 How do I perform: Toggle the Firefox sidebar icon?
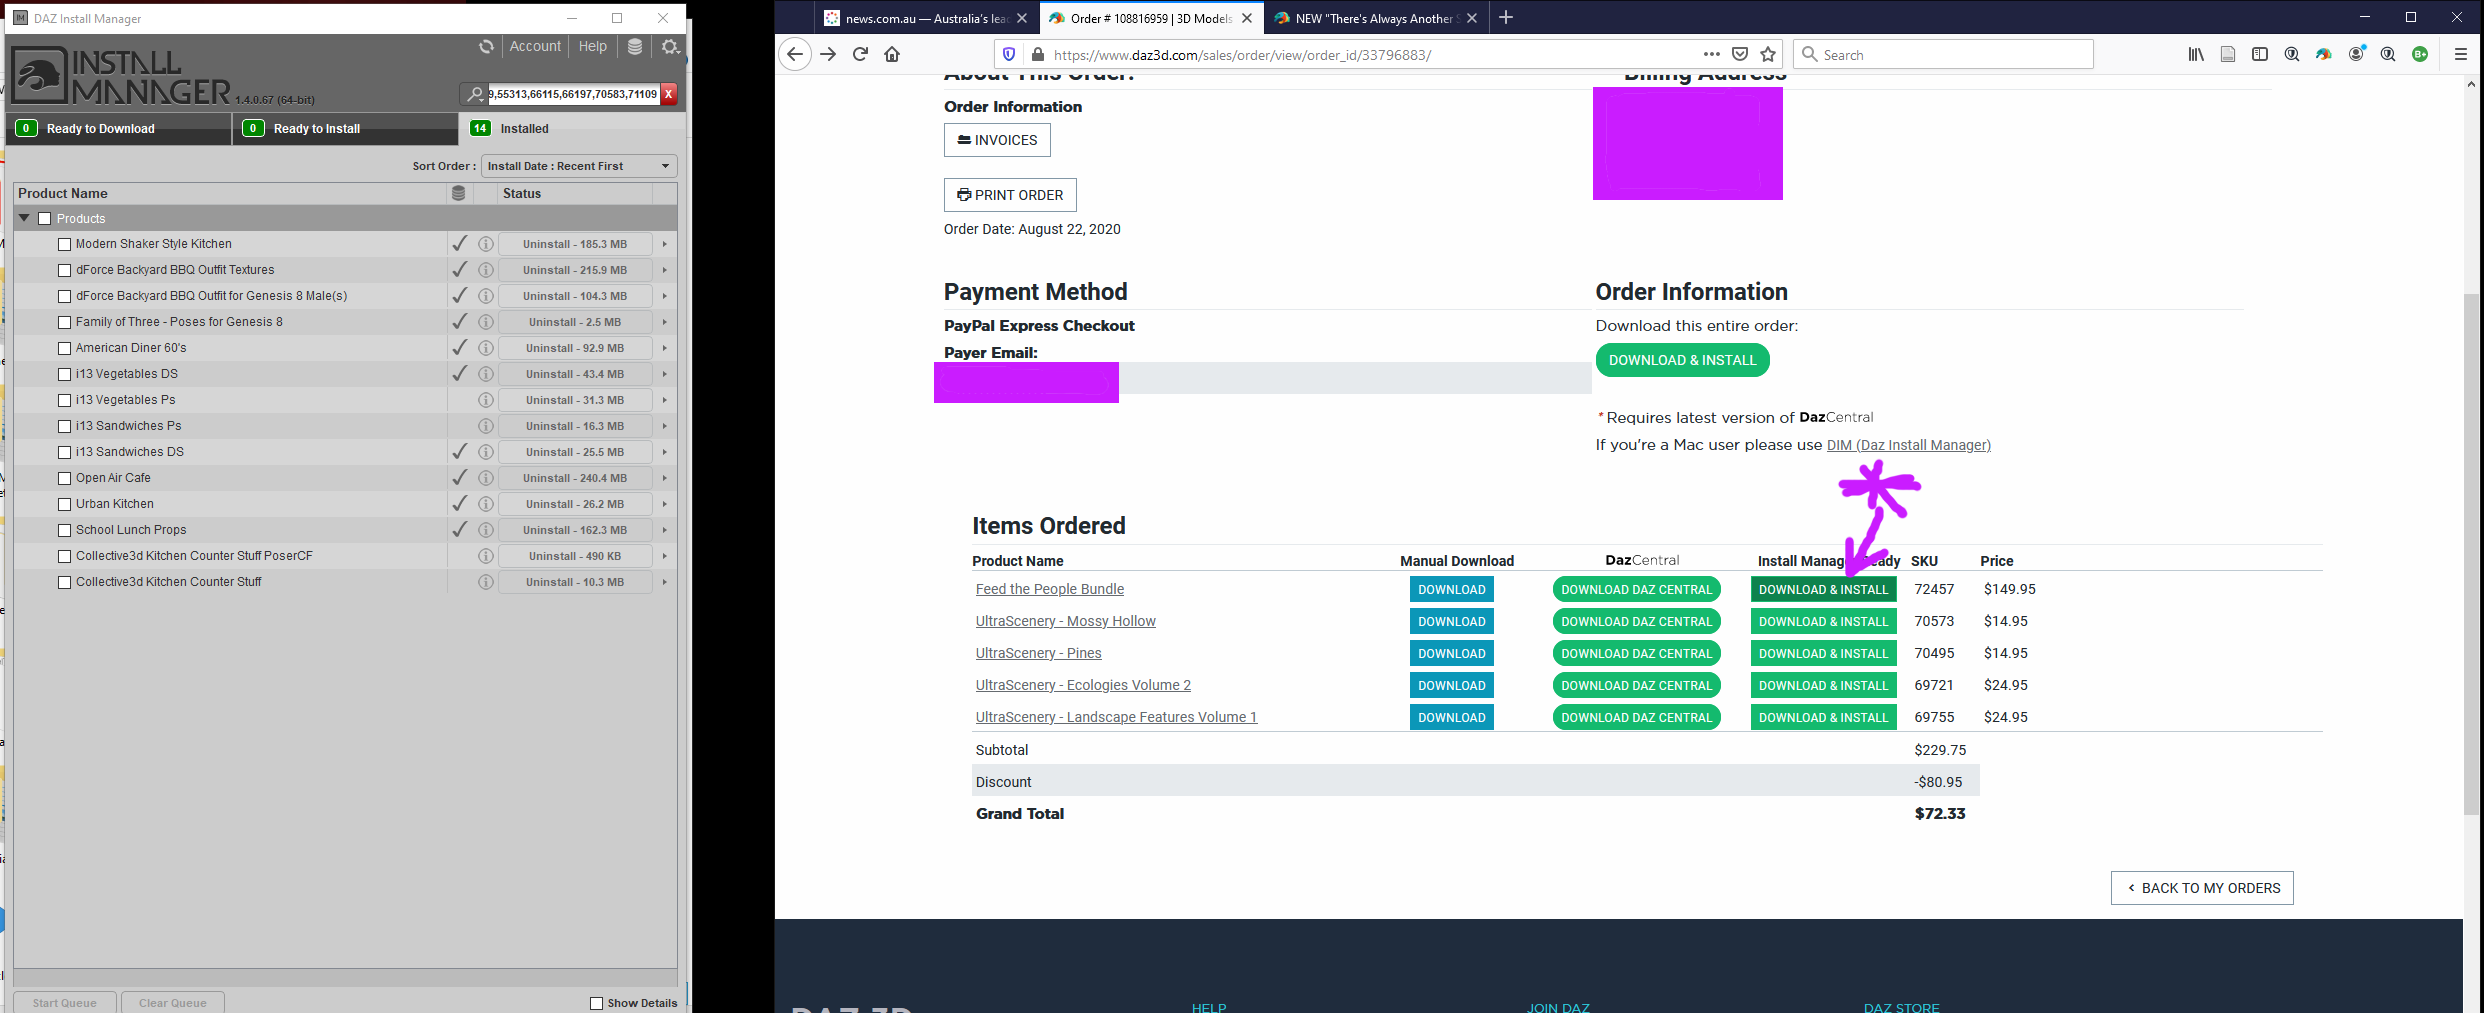2260,55
